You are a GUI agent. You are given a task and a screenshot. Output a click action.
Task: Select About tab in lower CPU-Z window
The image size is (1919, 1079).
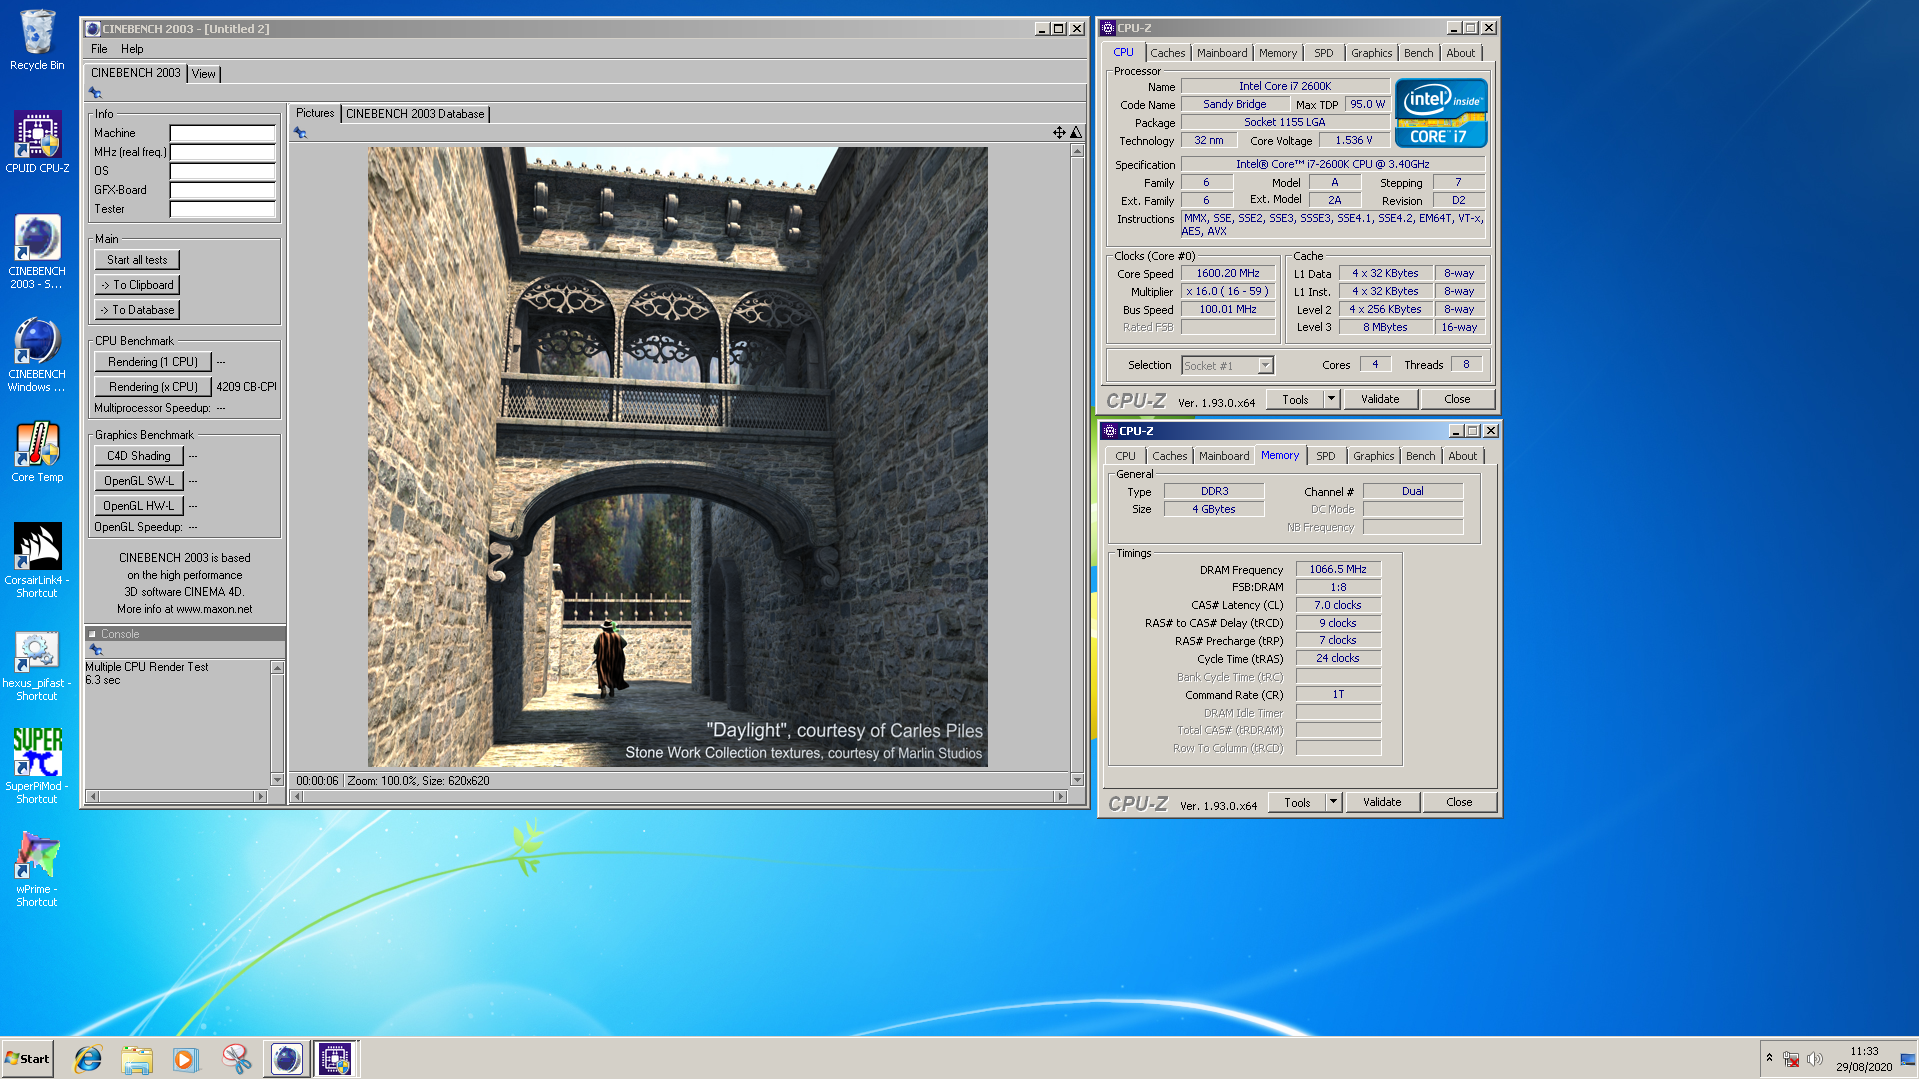(x=1462, y=456)
